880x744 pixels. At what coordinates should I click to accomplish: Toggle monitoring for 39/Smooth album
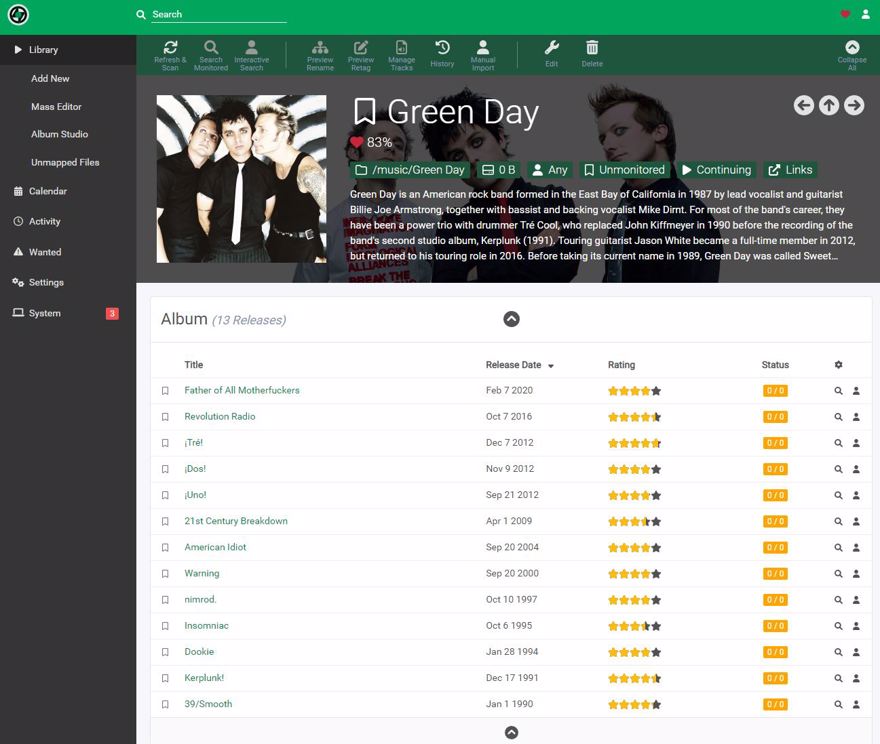click(x=165, y=704)
